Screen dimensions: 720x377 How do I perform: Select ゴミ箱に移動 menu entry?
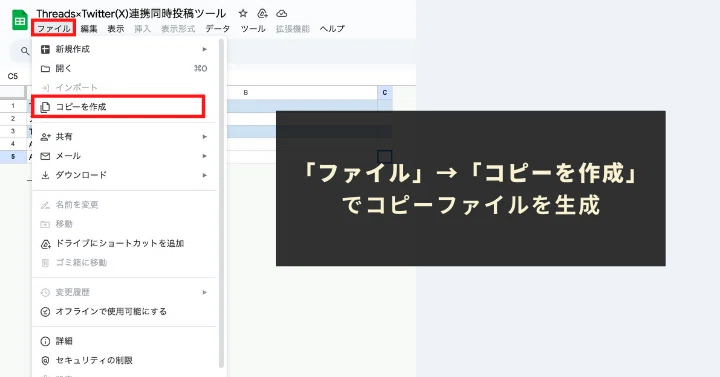click(124, 263)
